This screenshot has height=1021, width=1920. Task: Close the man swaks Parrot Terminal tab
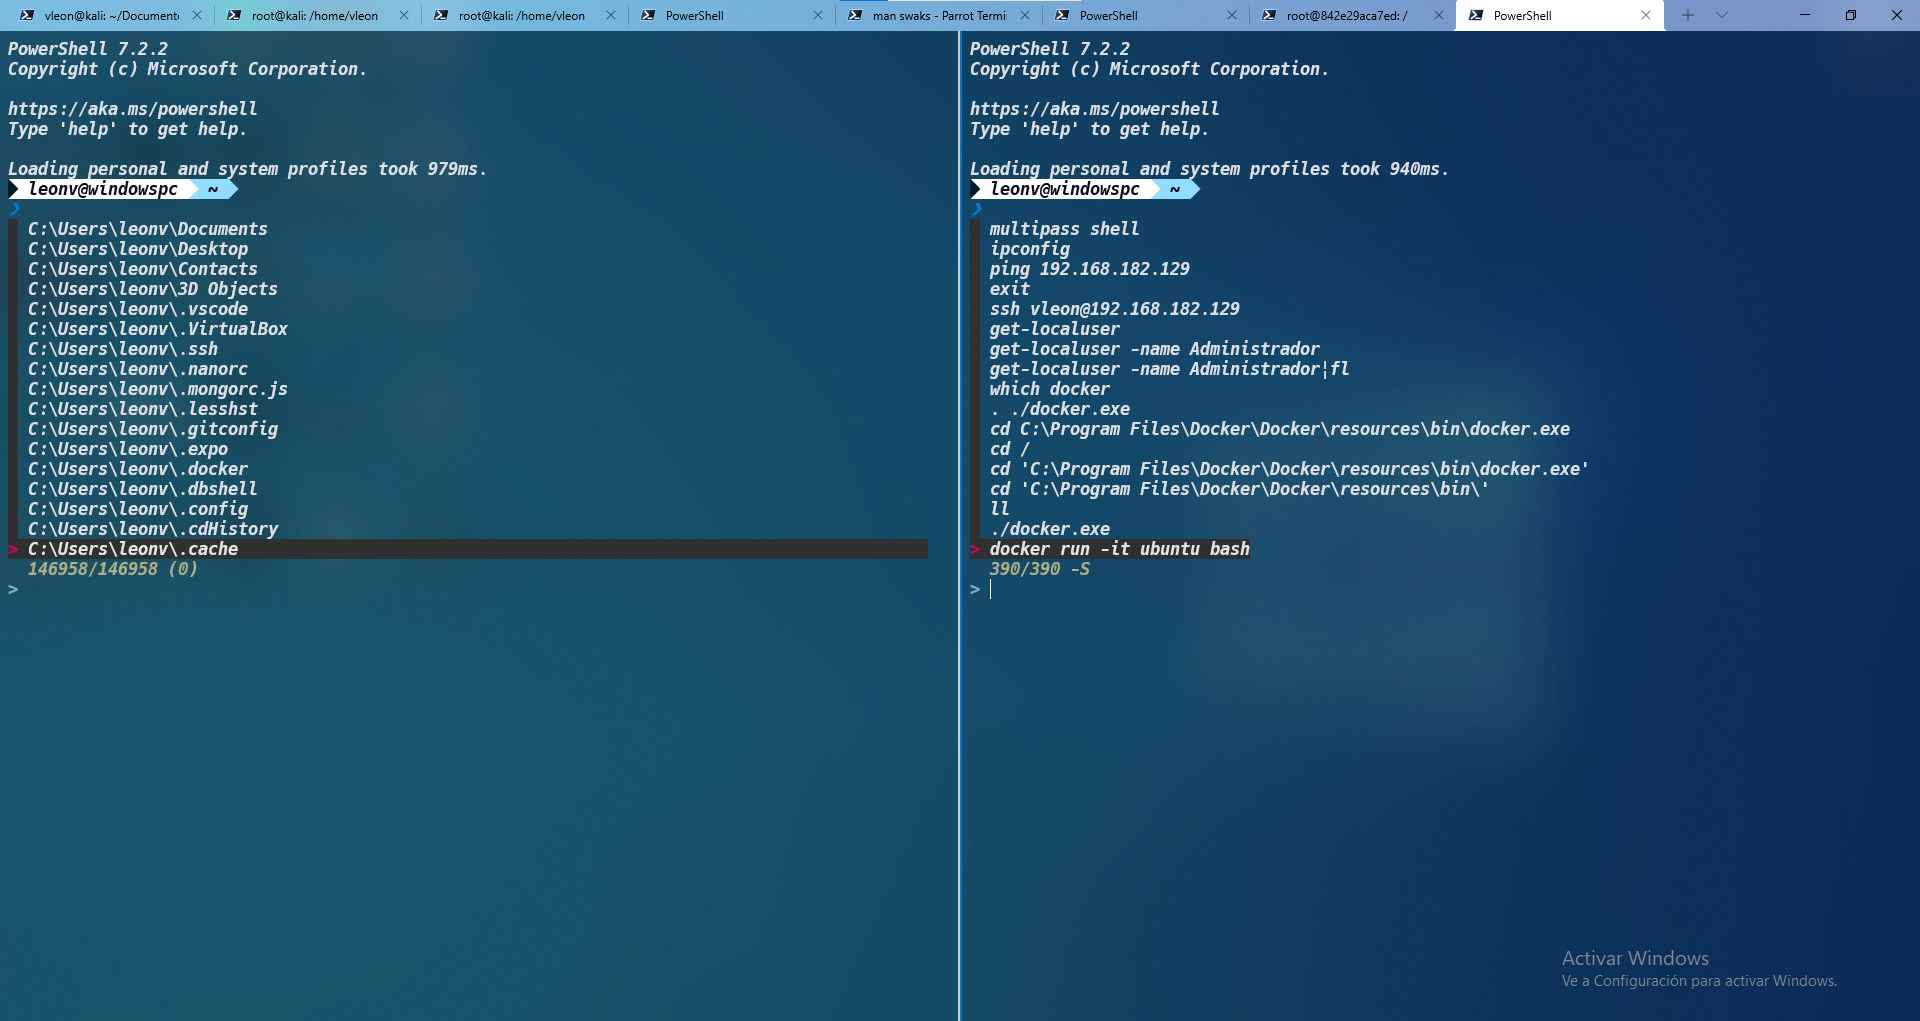coord(1025,15)
